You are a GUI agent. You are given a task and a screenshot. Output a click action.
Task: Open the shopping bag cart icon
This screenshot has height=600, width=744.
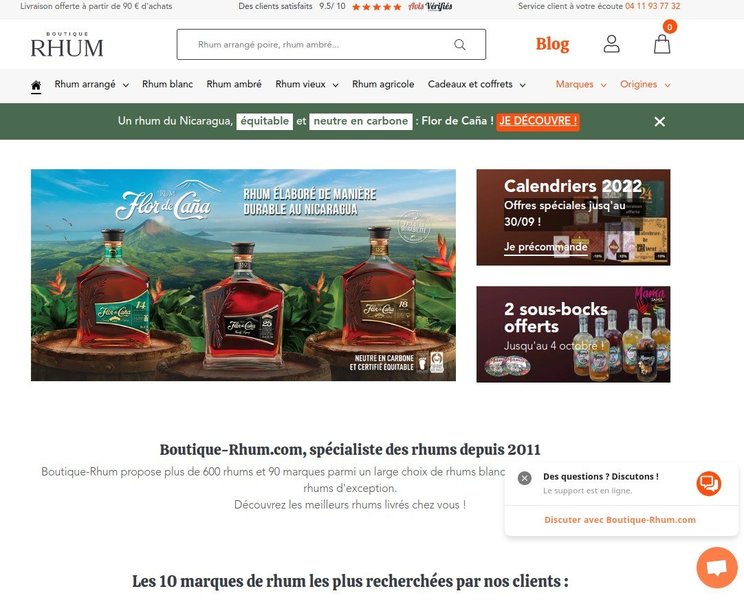click(x=662, y=45)
